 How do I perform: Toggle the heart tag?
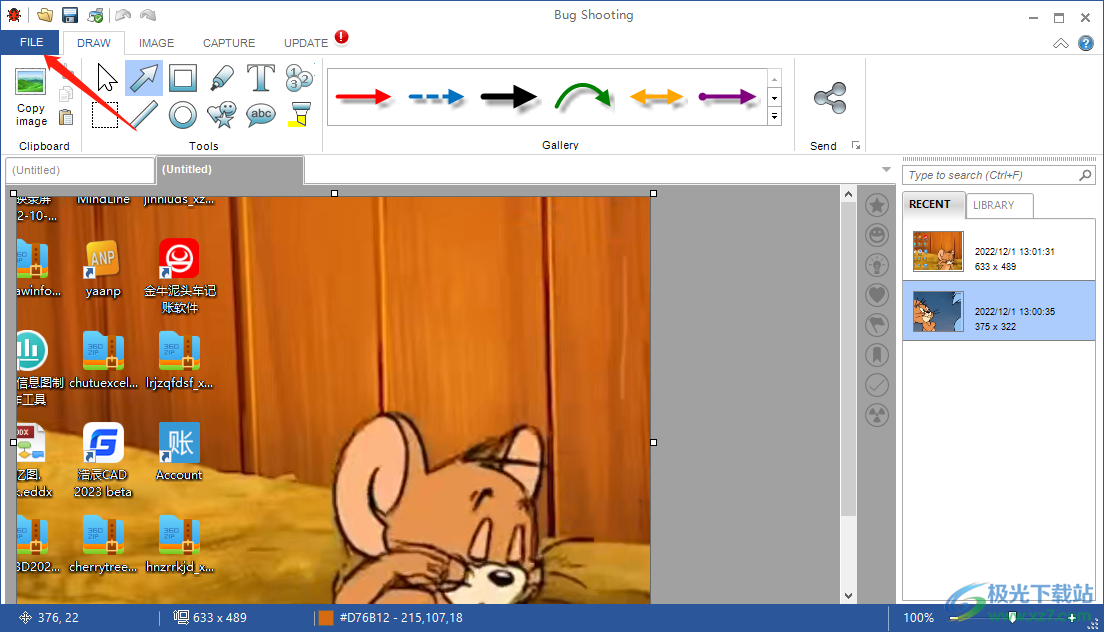(x=877, y=295)
